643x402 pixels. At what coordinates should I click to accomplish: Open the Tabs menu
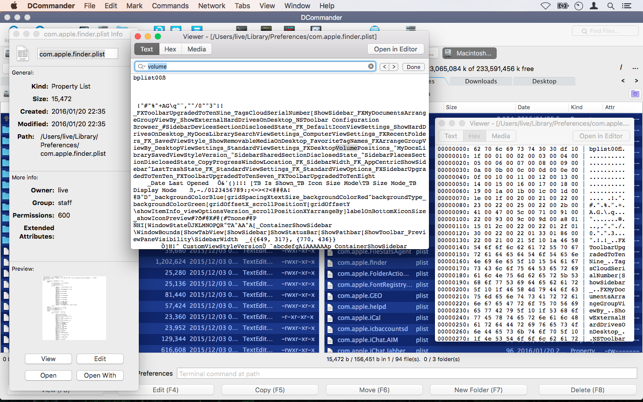coord(242,6)
